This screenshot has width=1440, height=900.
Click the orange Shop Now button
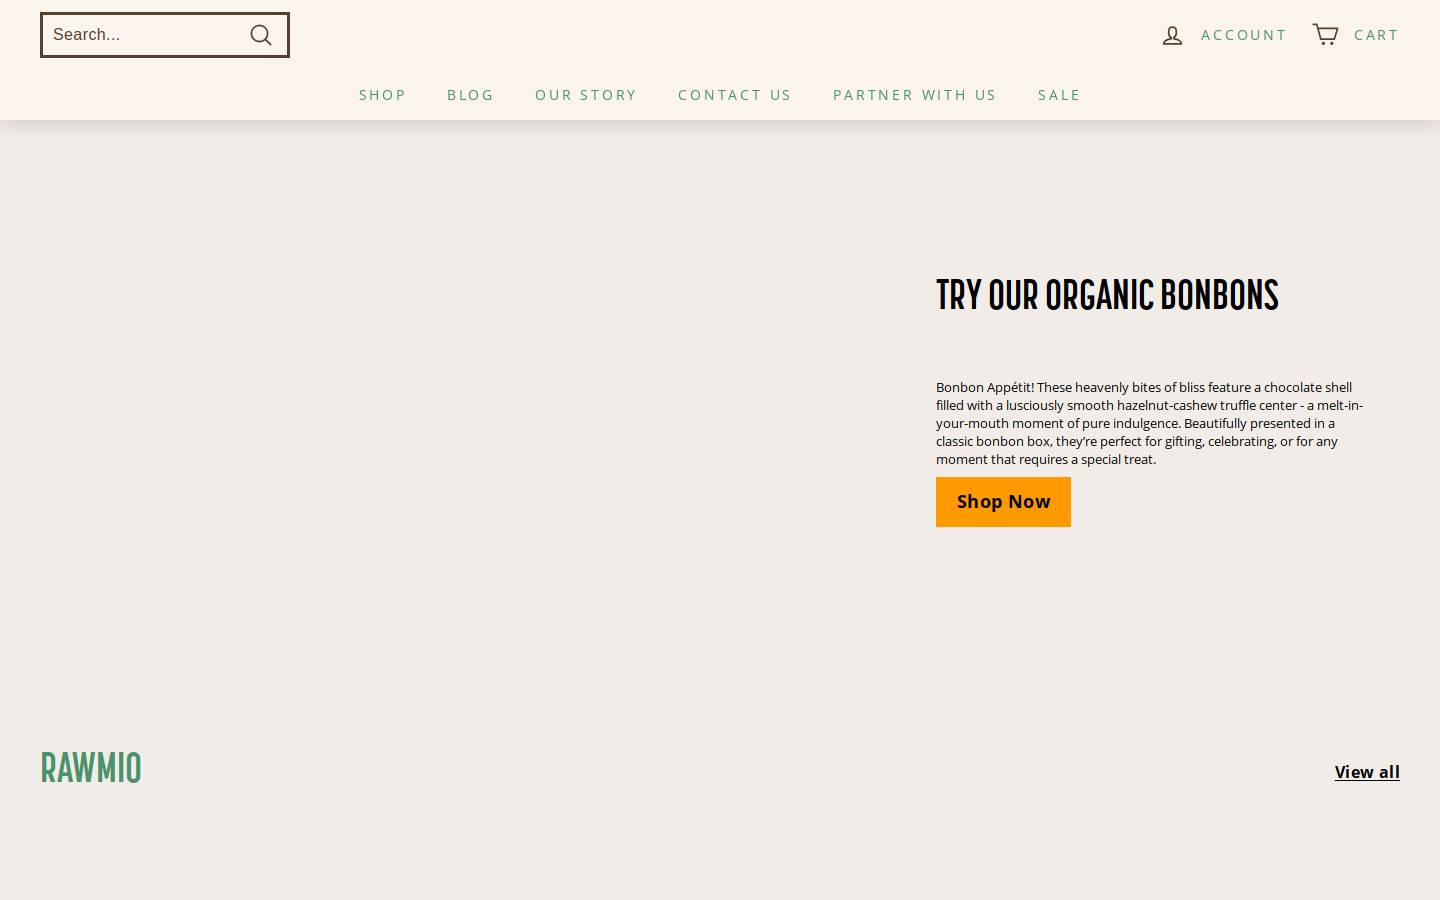coord(1003,502)
